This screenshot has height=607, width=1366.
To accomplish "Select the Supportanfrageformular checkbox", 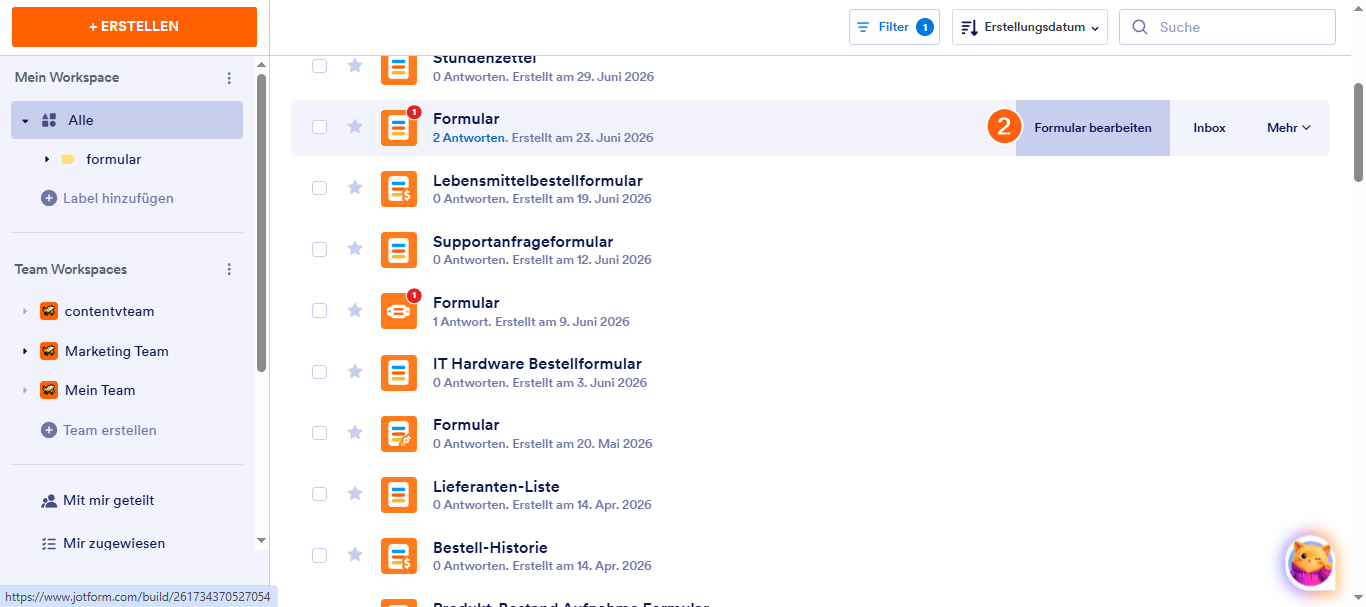I will point(319,249).
